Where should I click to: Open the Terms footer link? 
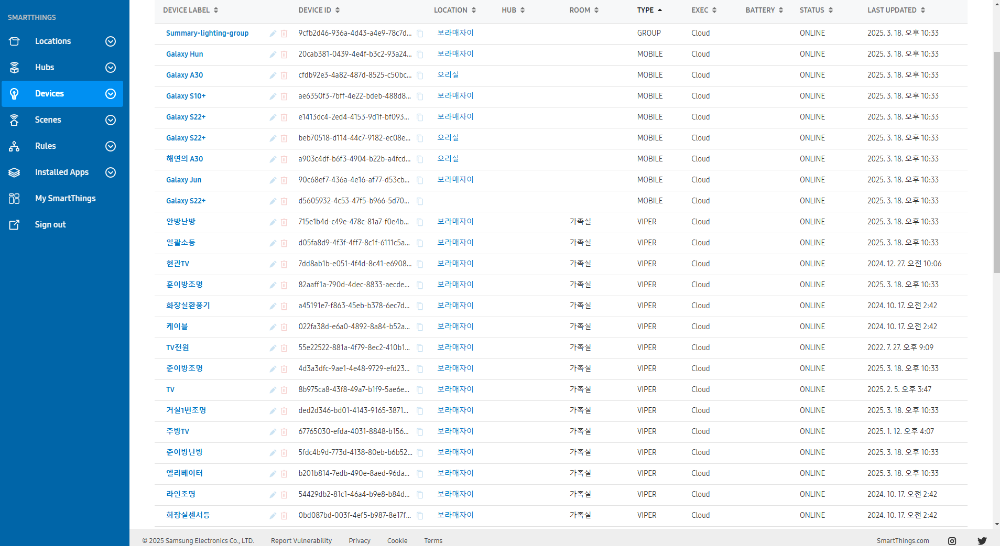pos(433,541)
